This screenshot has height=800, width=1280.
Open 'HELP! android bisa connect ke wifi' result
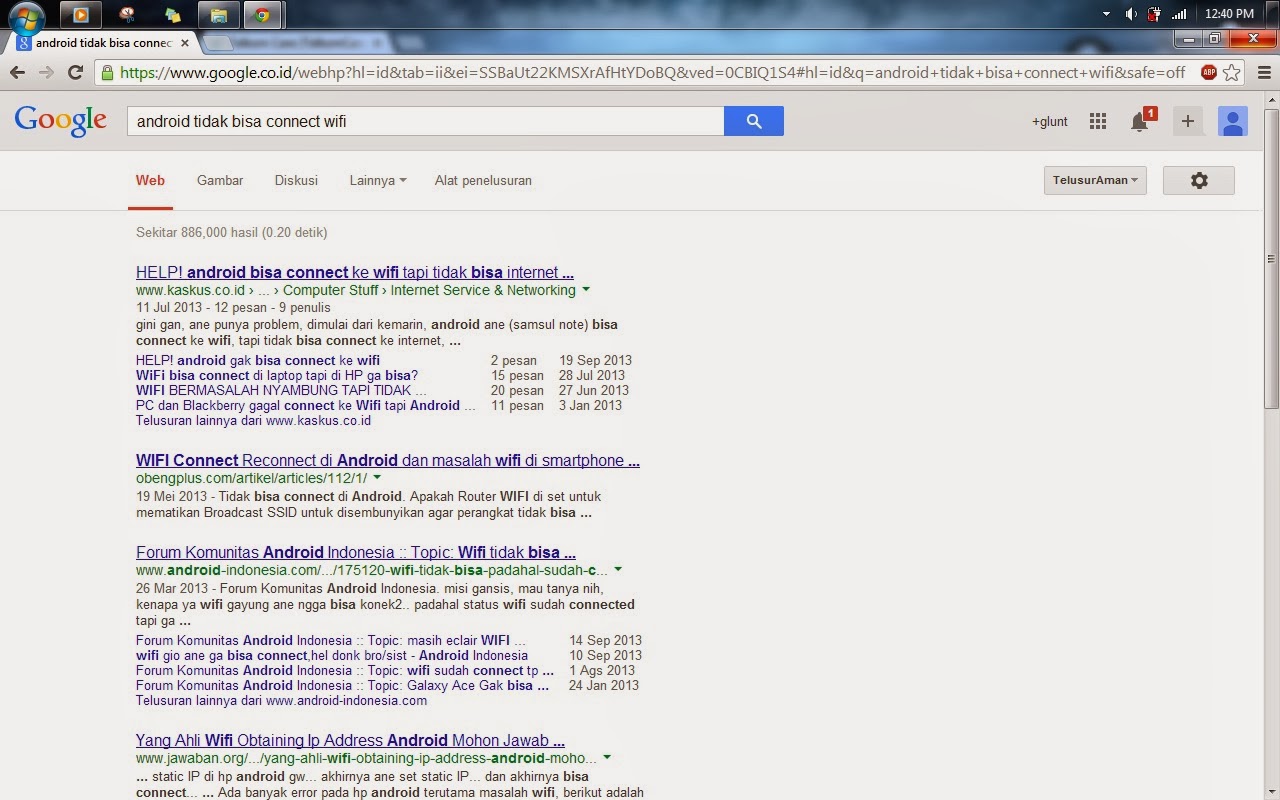coord(355,272)
